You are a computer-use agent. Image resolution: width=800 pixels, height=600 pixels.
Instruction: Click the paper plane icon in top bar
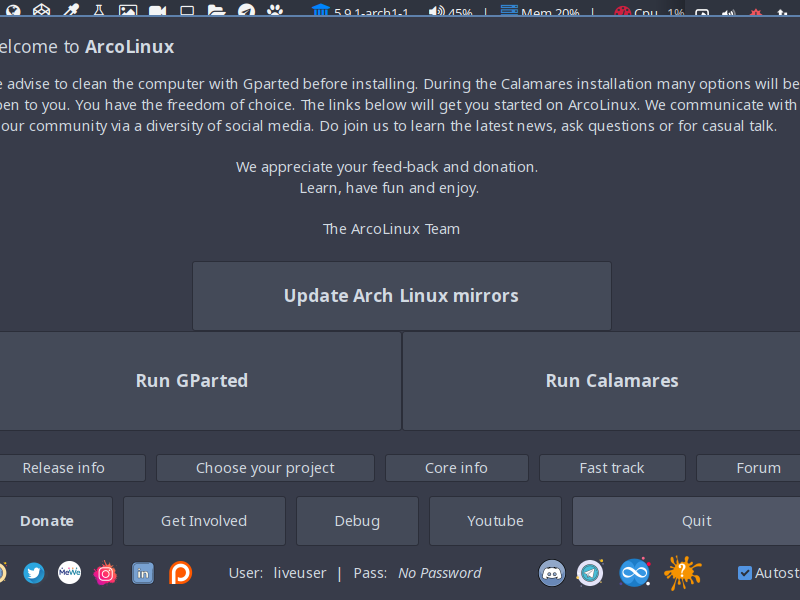(x=246, y=10)
